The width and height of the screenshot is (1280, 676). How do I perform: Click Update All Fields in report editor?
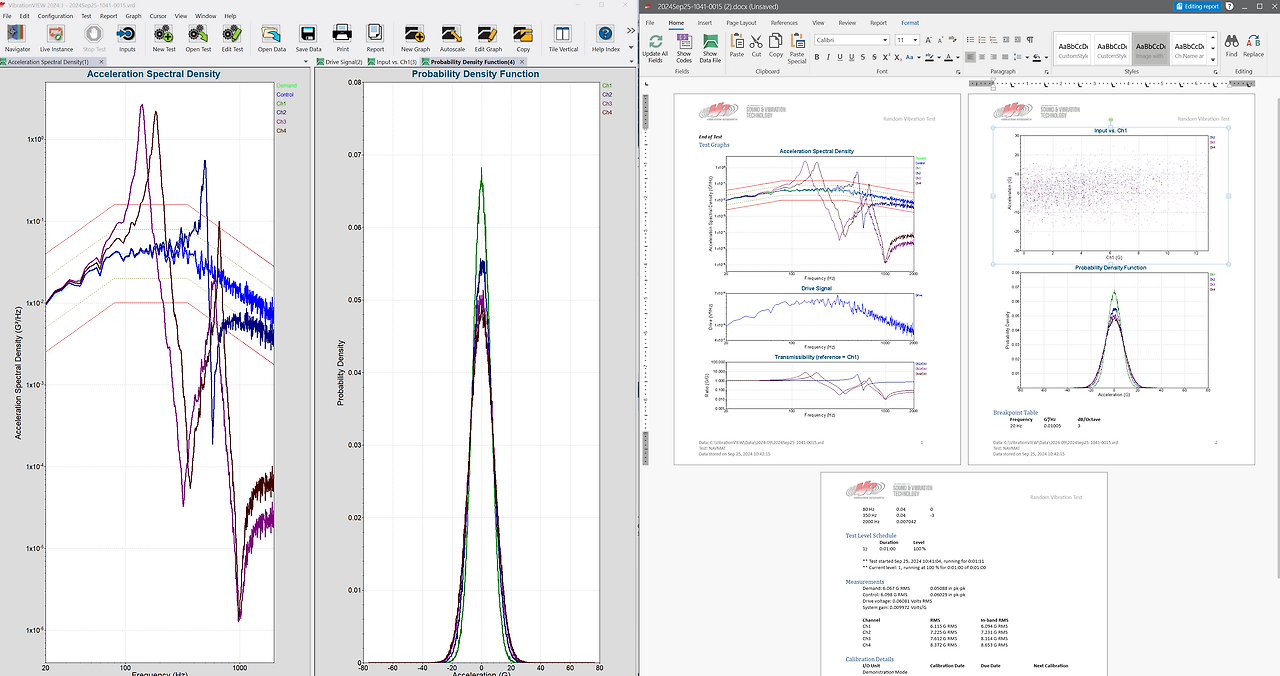tap(655, 50)
